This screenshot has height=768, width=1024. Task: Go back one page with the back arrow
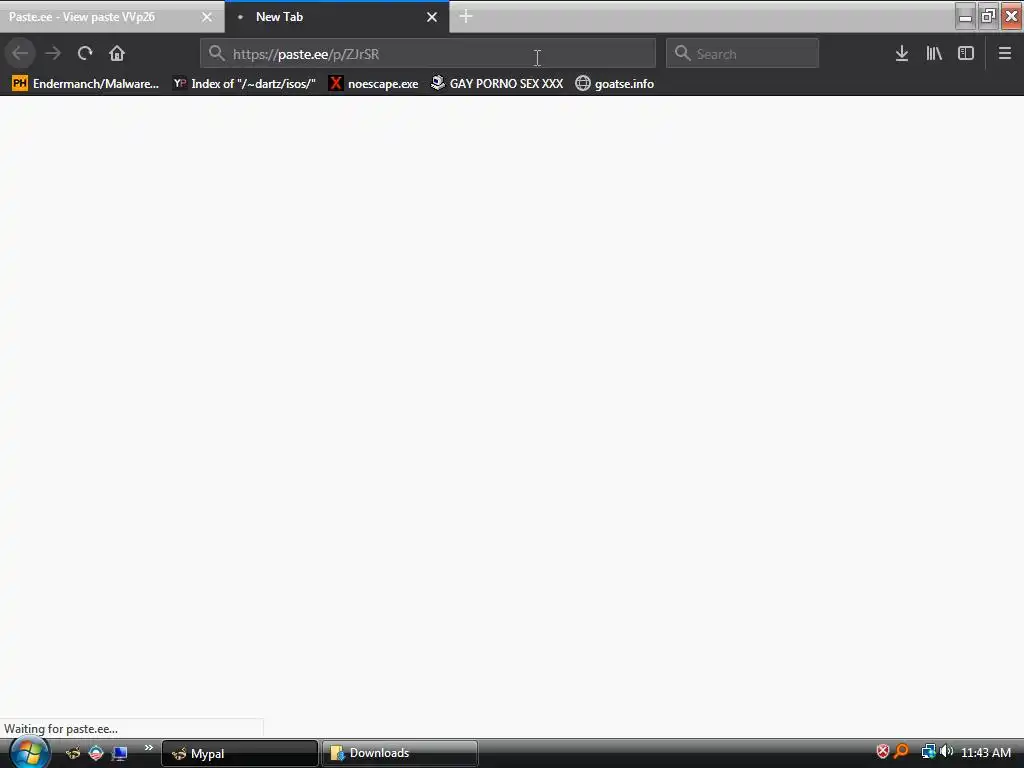pyautogui.click(x=20, y=53)
